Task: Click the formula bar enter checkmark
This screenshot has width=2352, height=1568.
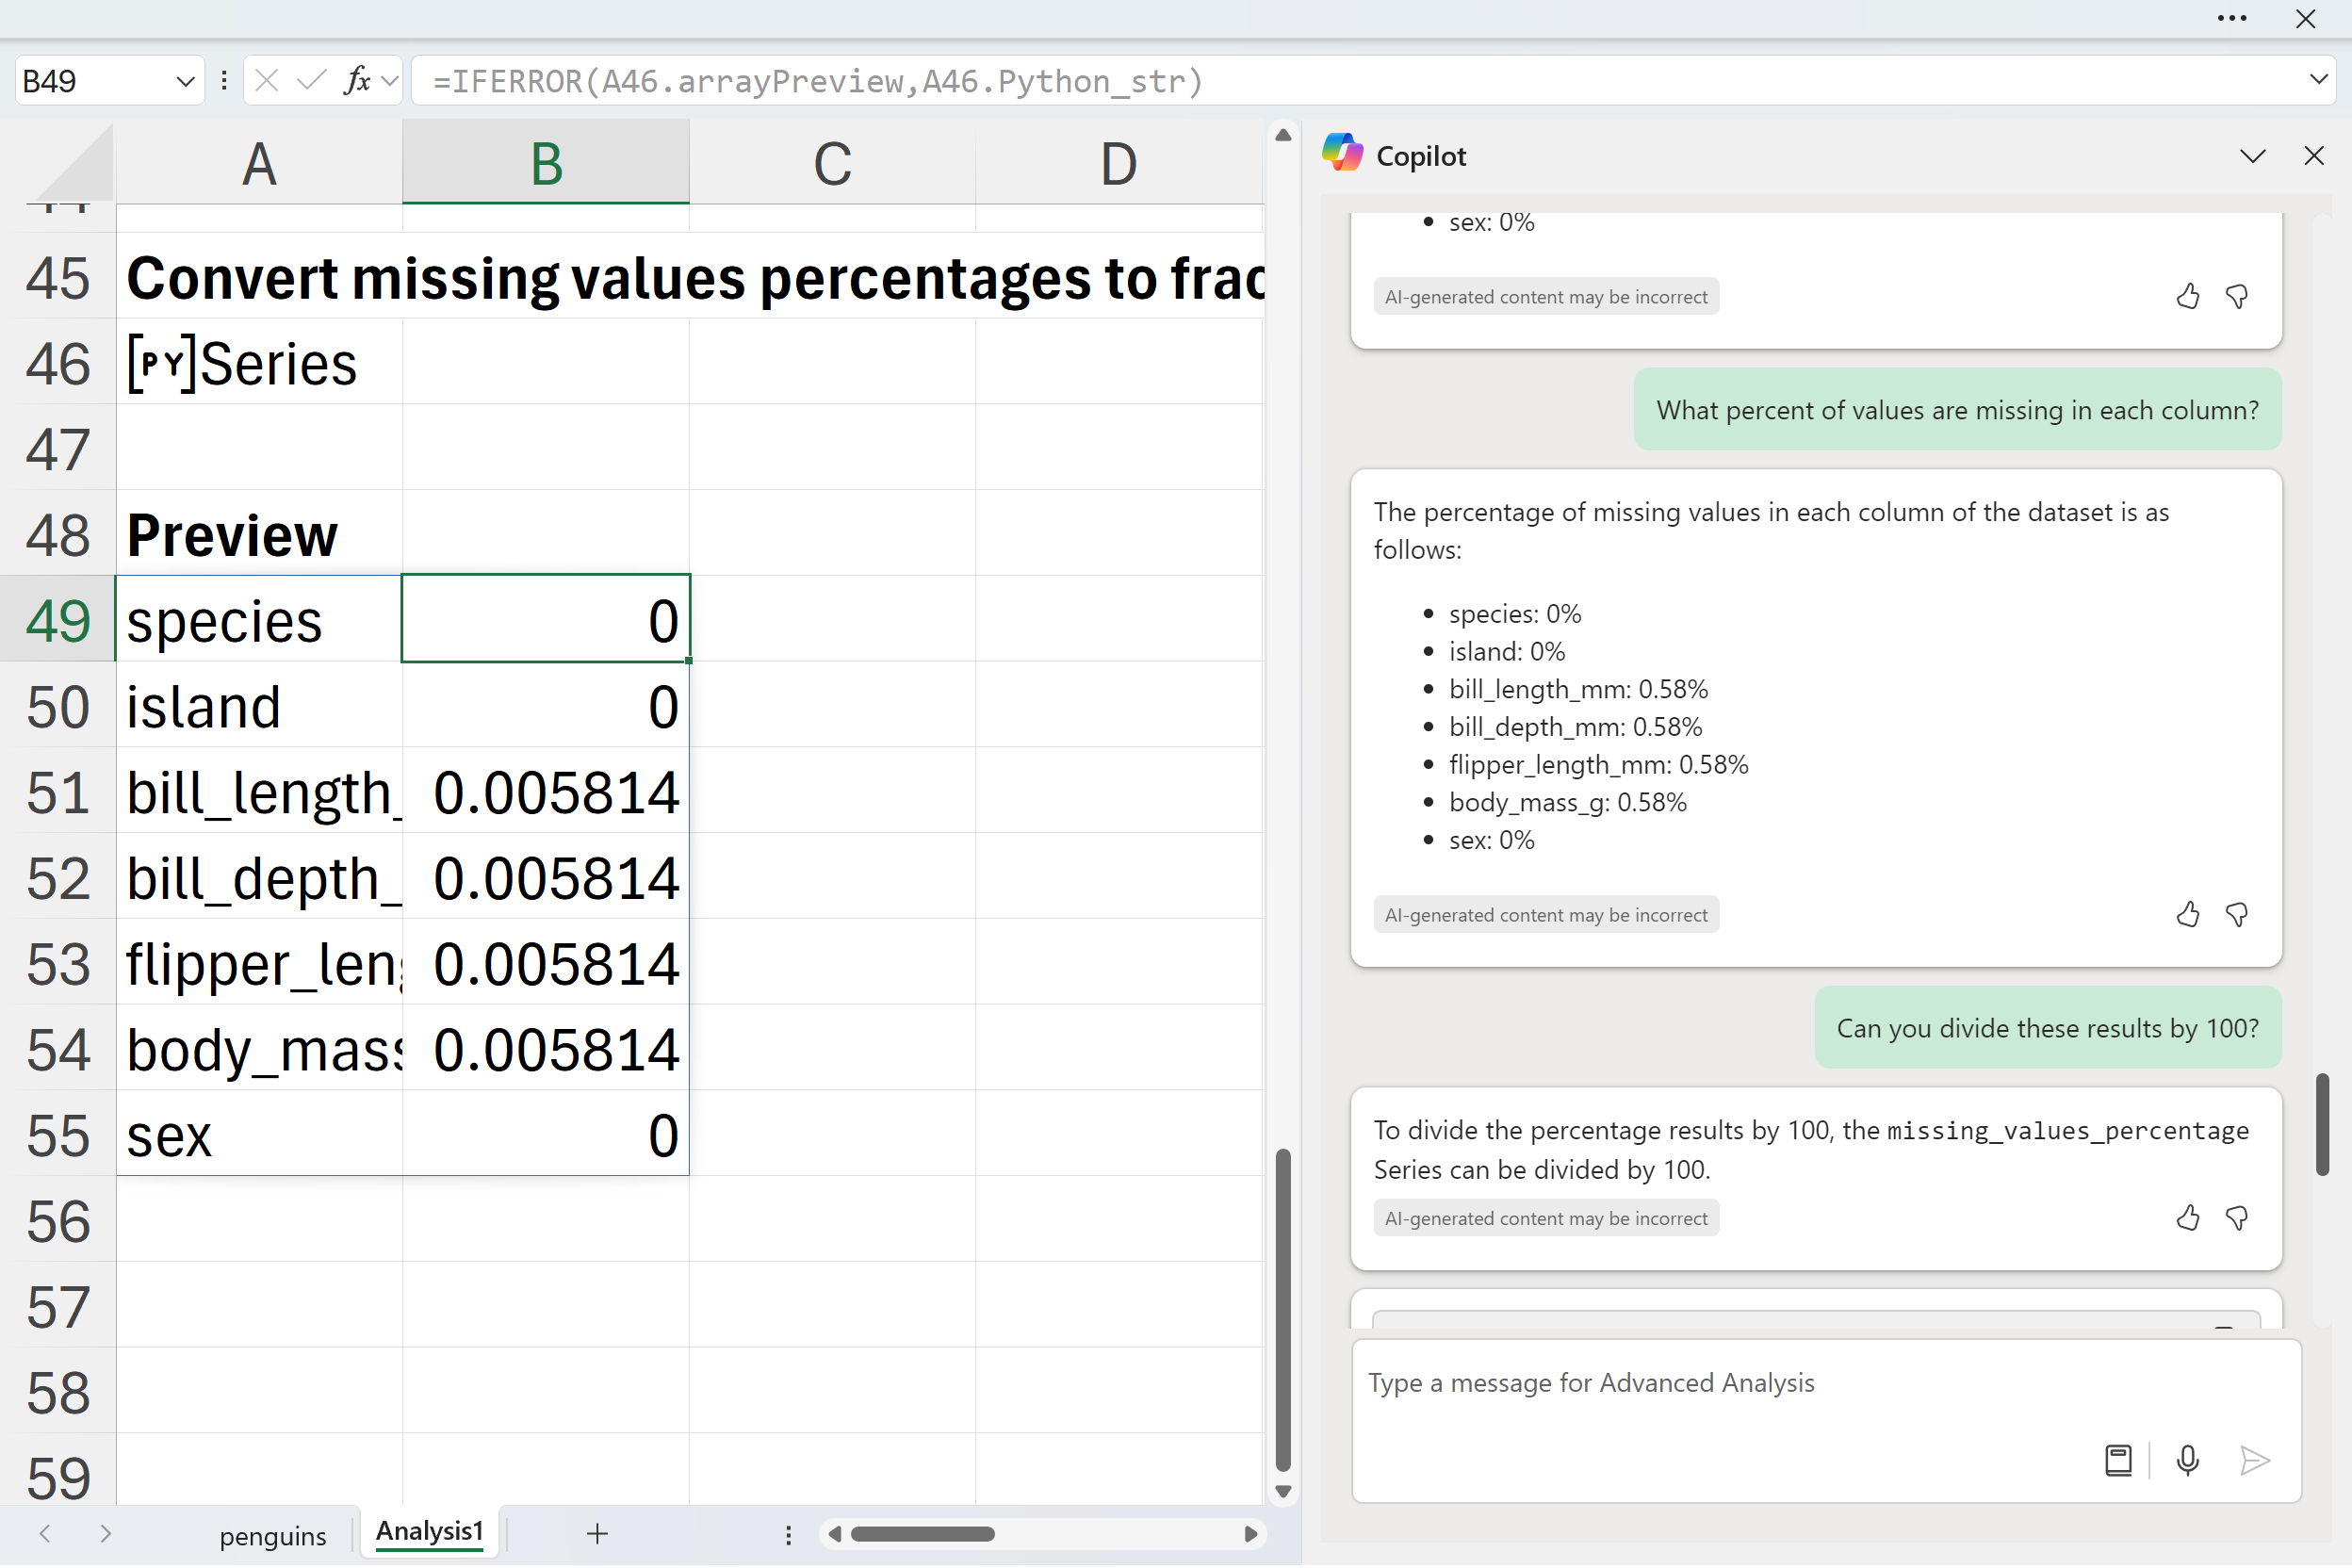Action: tap(311, 80)
